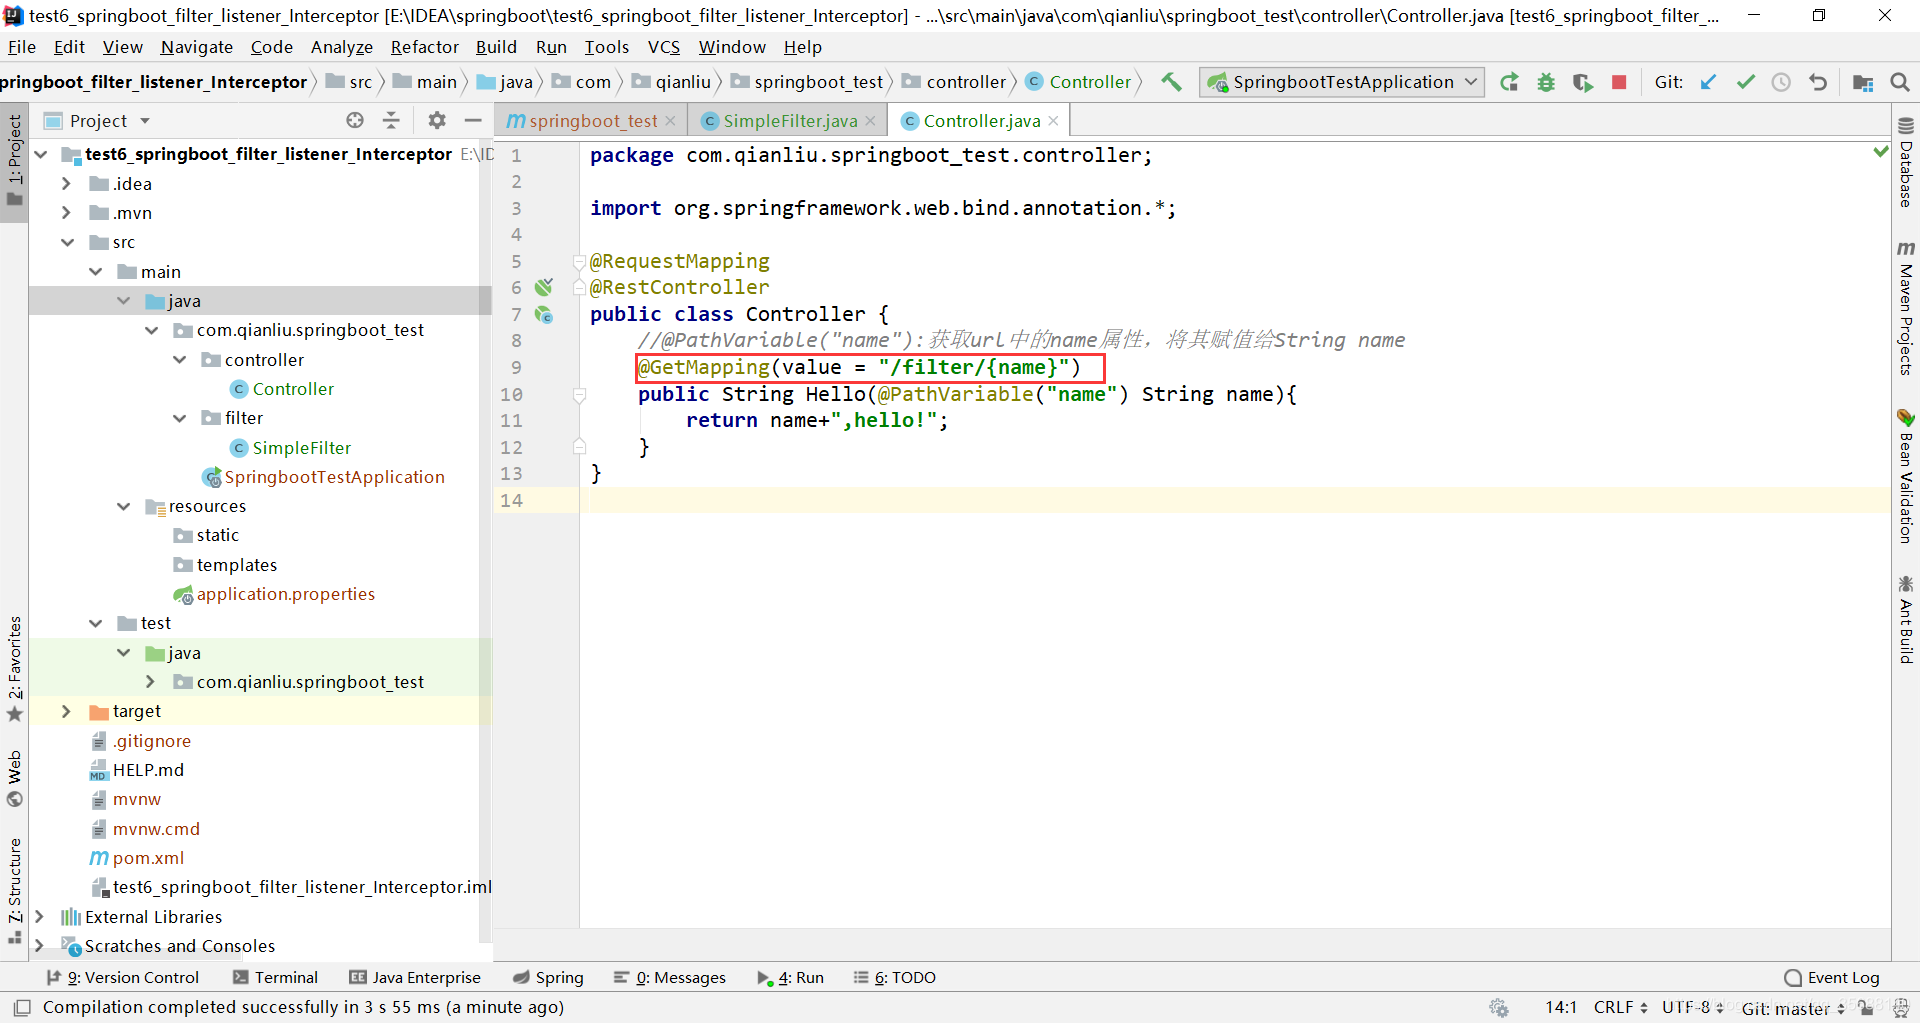
Task: Fold the Hello method at line 10
Action: tap(579, 395)
